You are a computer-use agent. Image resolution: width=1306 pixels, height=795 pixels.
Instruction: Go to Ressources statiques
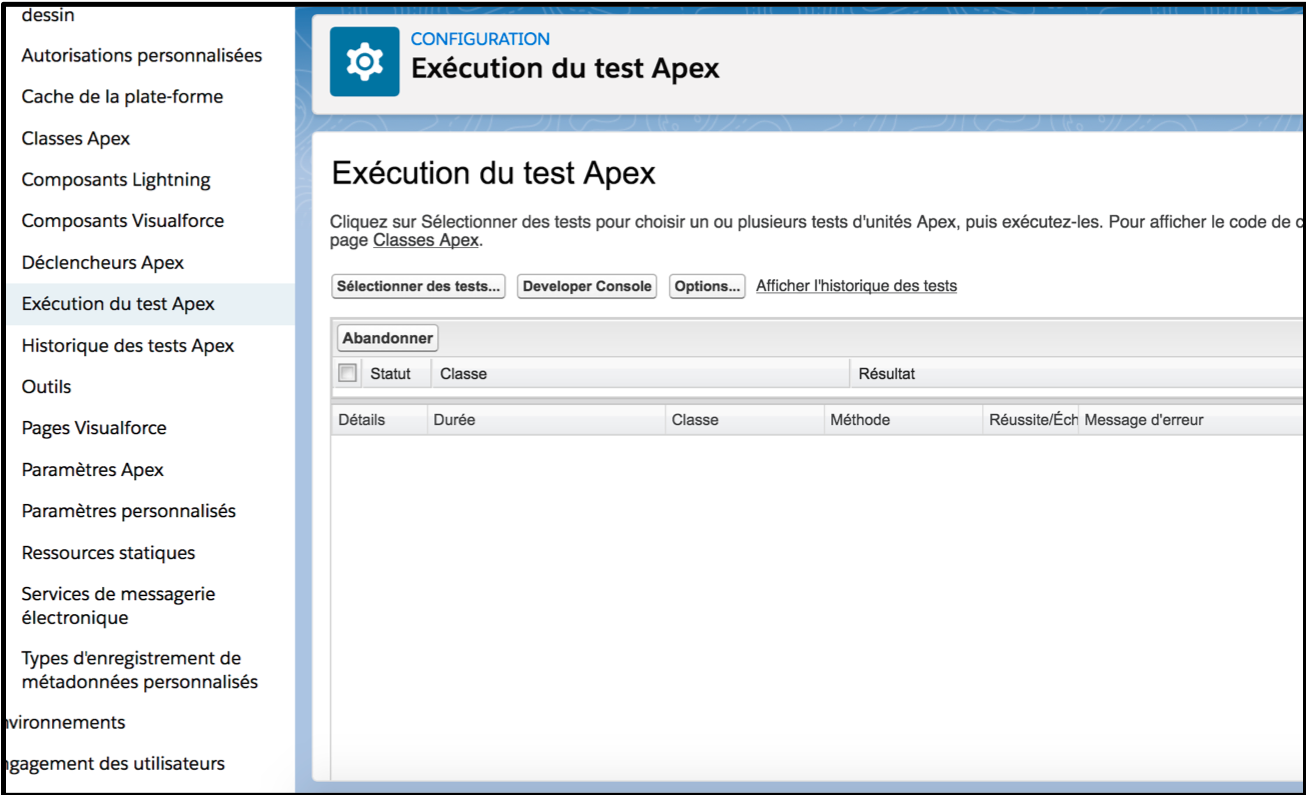click(108, 553)
